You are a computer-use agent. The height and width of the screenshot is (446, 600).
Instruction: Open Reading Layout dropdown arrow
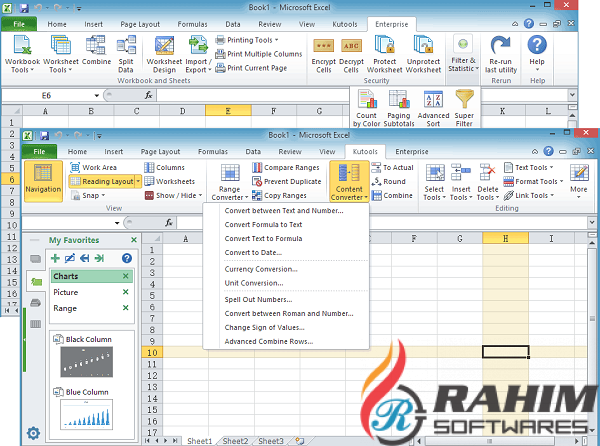138,181
